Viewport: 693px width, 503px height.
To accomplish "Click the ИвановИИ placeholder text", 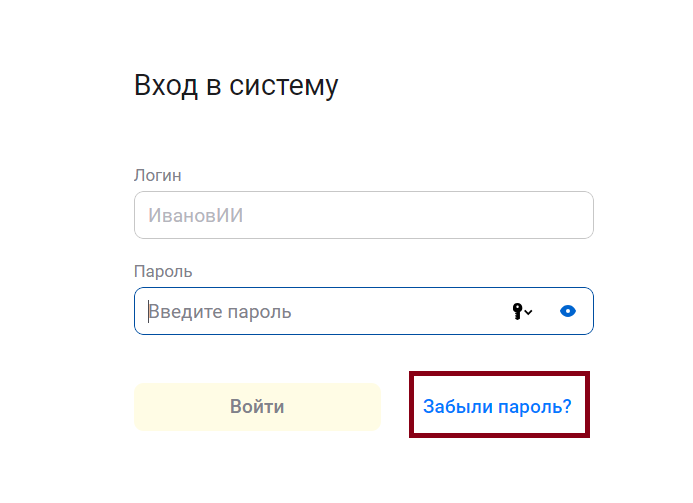I will pos(196,215).
